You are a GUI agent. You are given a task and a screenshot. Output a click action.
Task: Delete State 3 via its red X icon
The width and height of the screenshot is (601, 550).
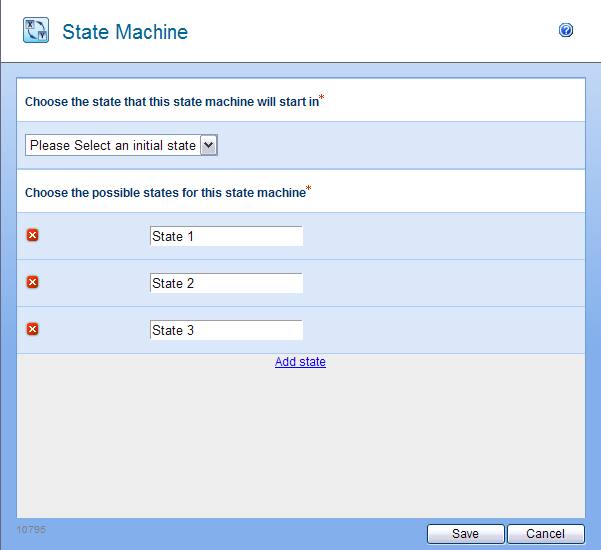(32, 329)
